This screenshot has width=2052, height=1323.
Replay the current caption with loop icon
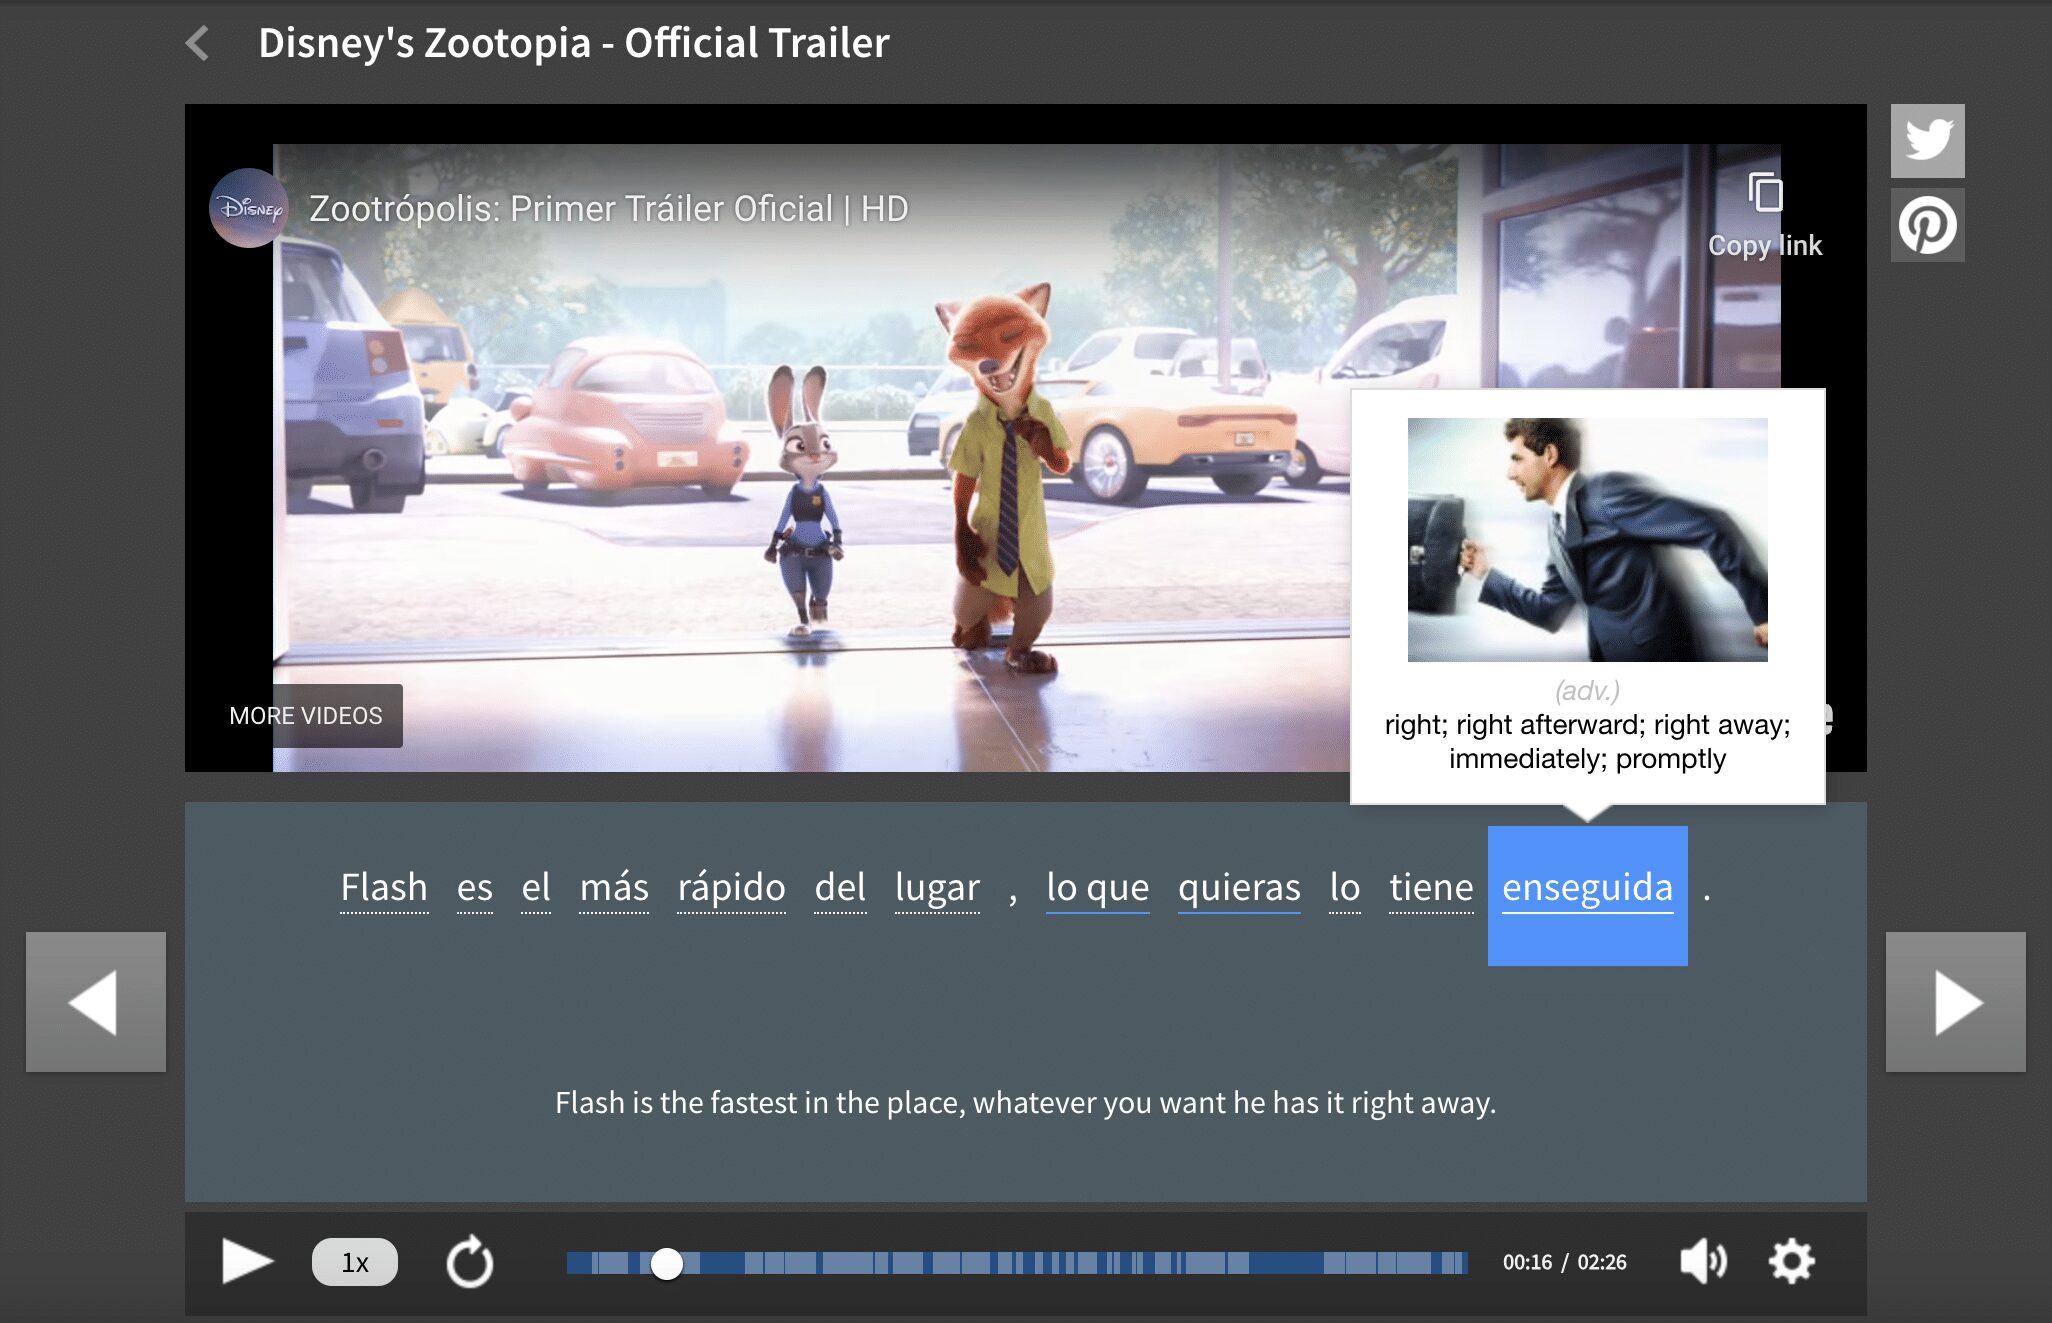[469, 1262]
